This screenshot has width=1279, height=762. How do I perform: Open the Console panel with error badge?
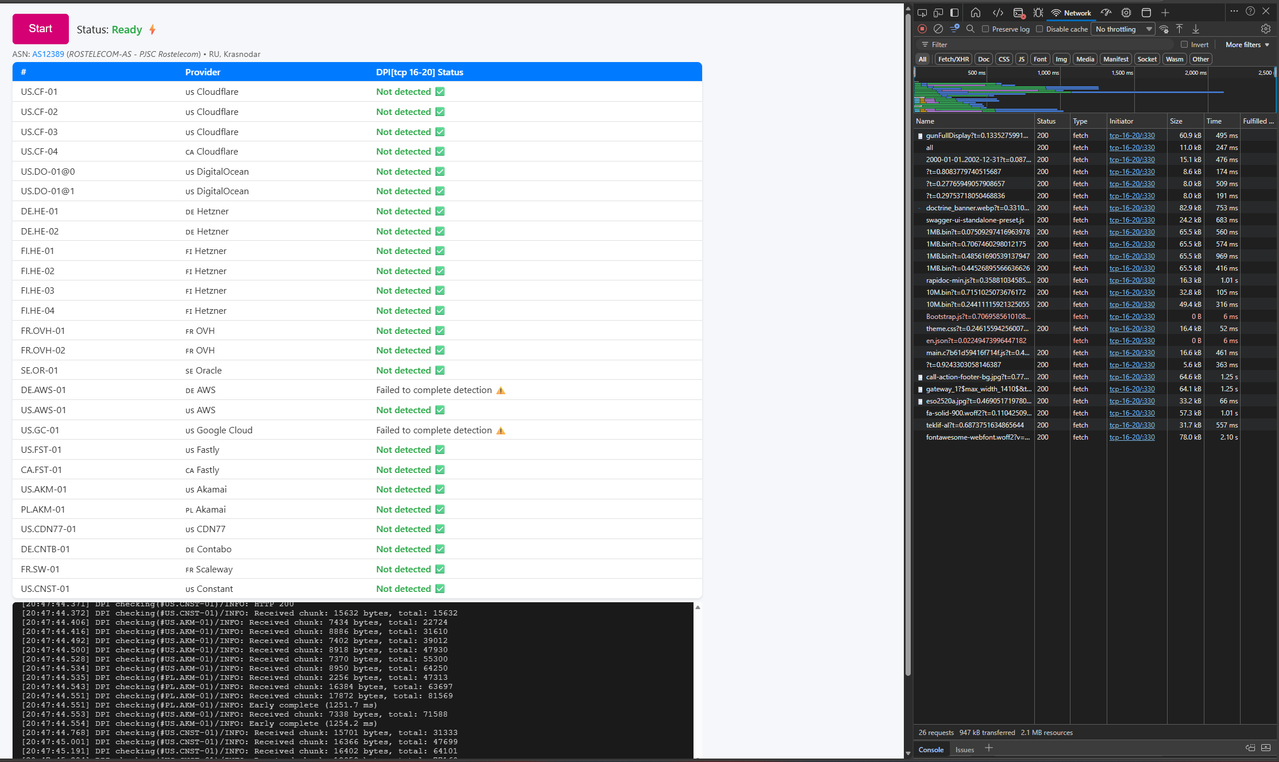click(1019, 13)
